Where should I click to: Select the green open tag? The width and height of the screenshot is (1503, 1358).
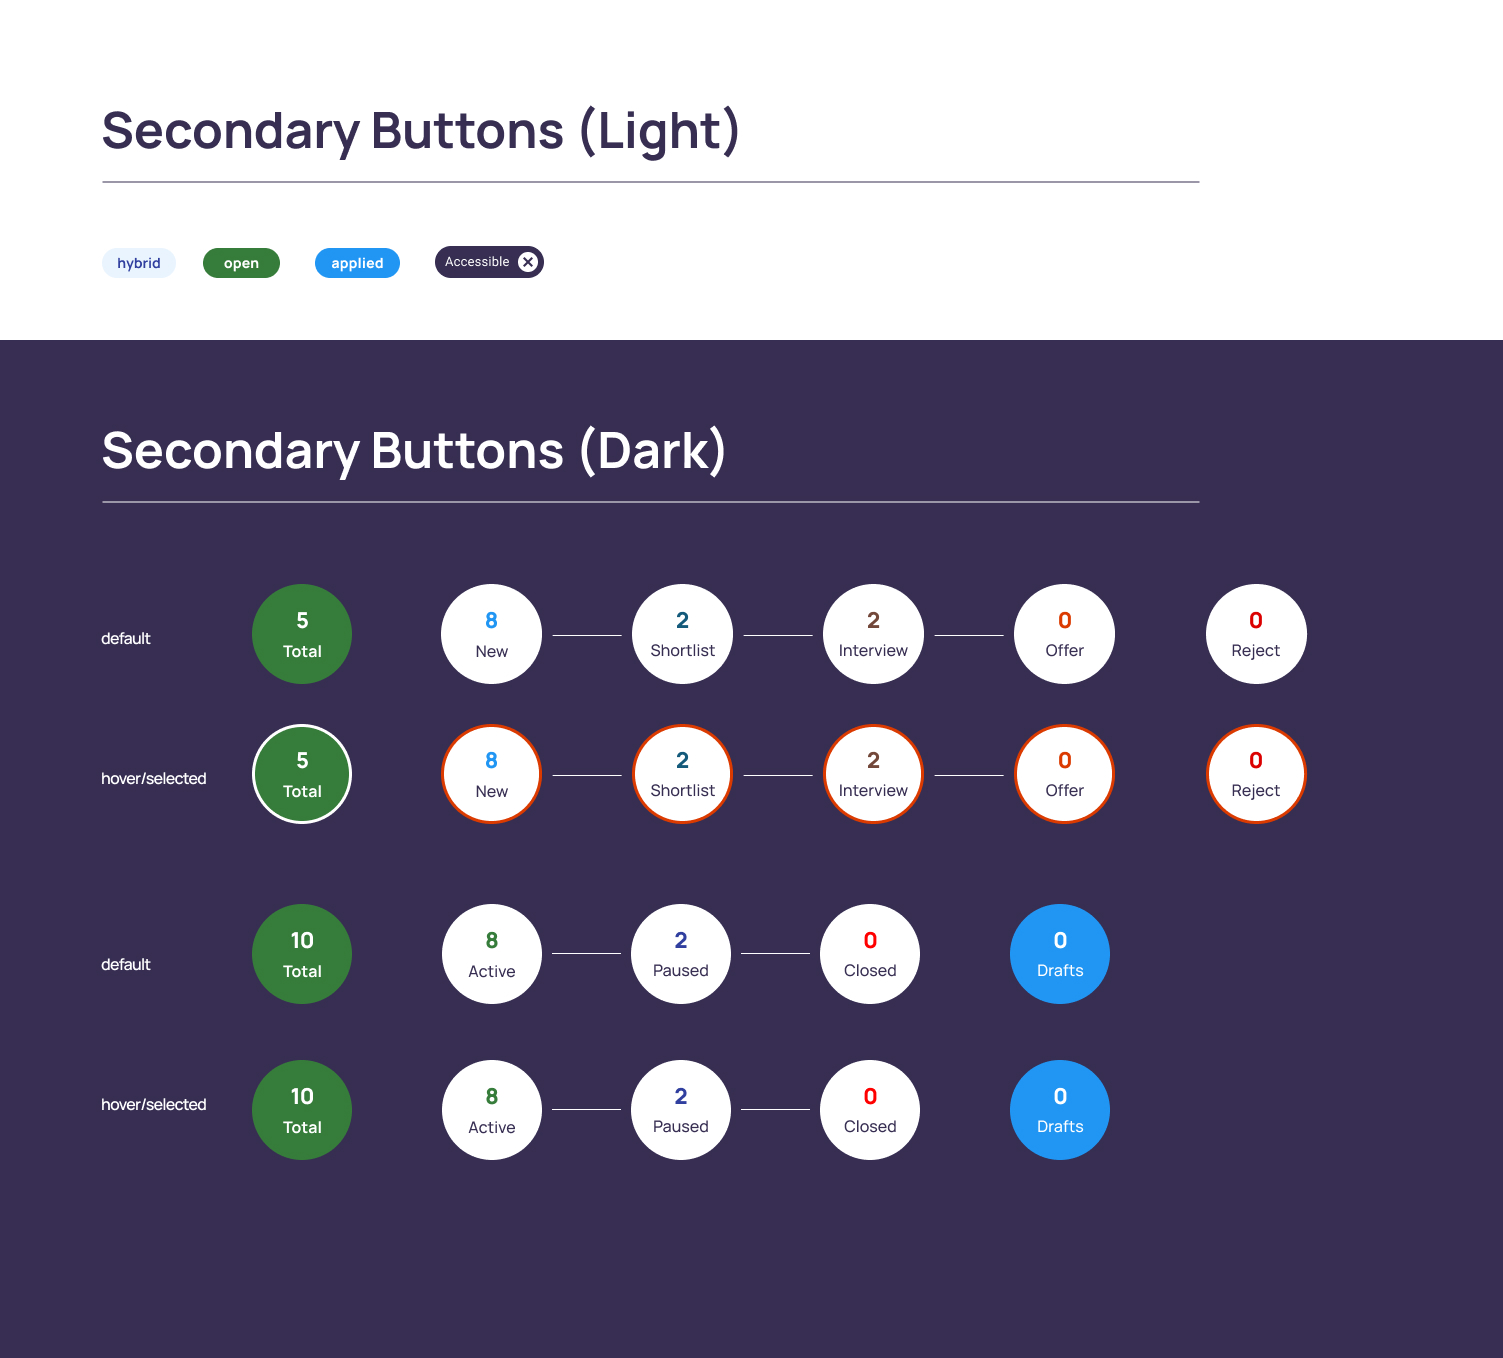point(241,263)
